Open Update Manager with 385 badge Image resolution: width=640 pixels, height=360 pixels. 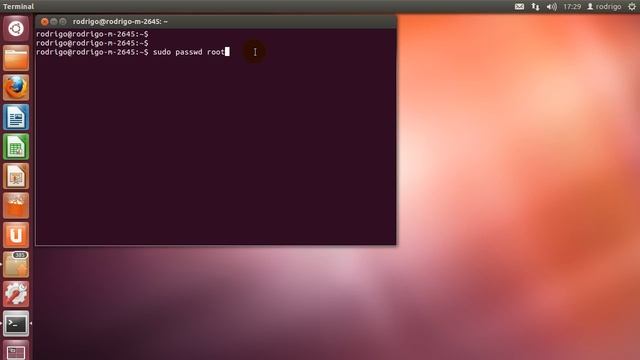(16, 265)
